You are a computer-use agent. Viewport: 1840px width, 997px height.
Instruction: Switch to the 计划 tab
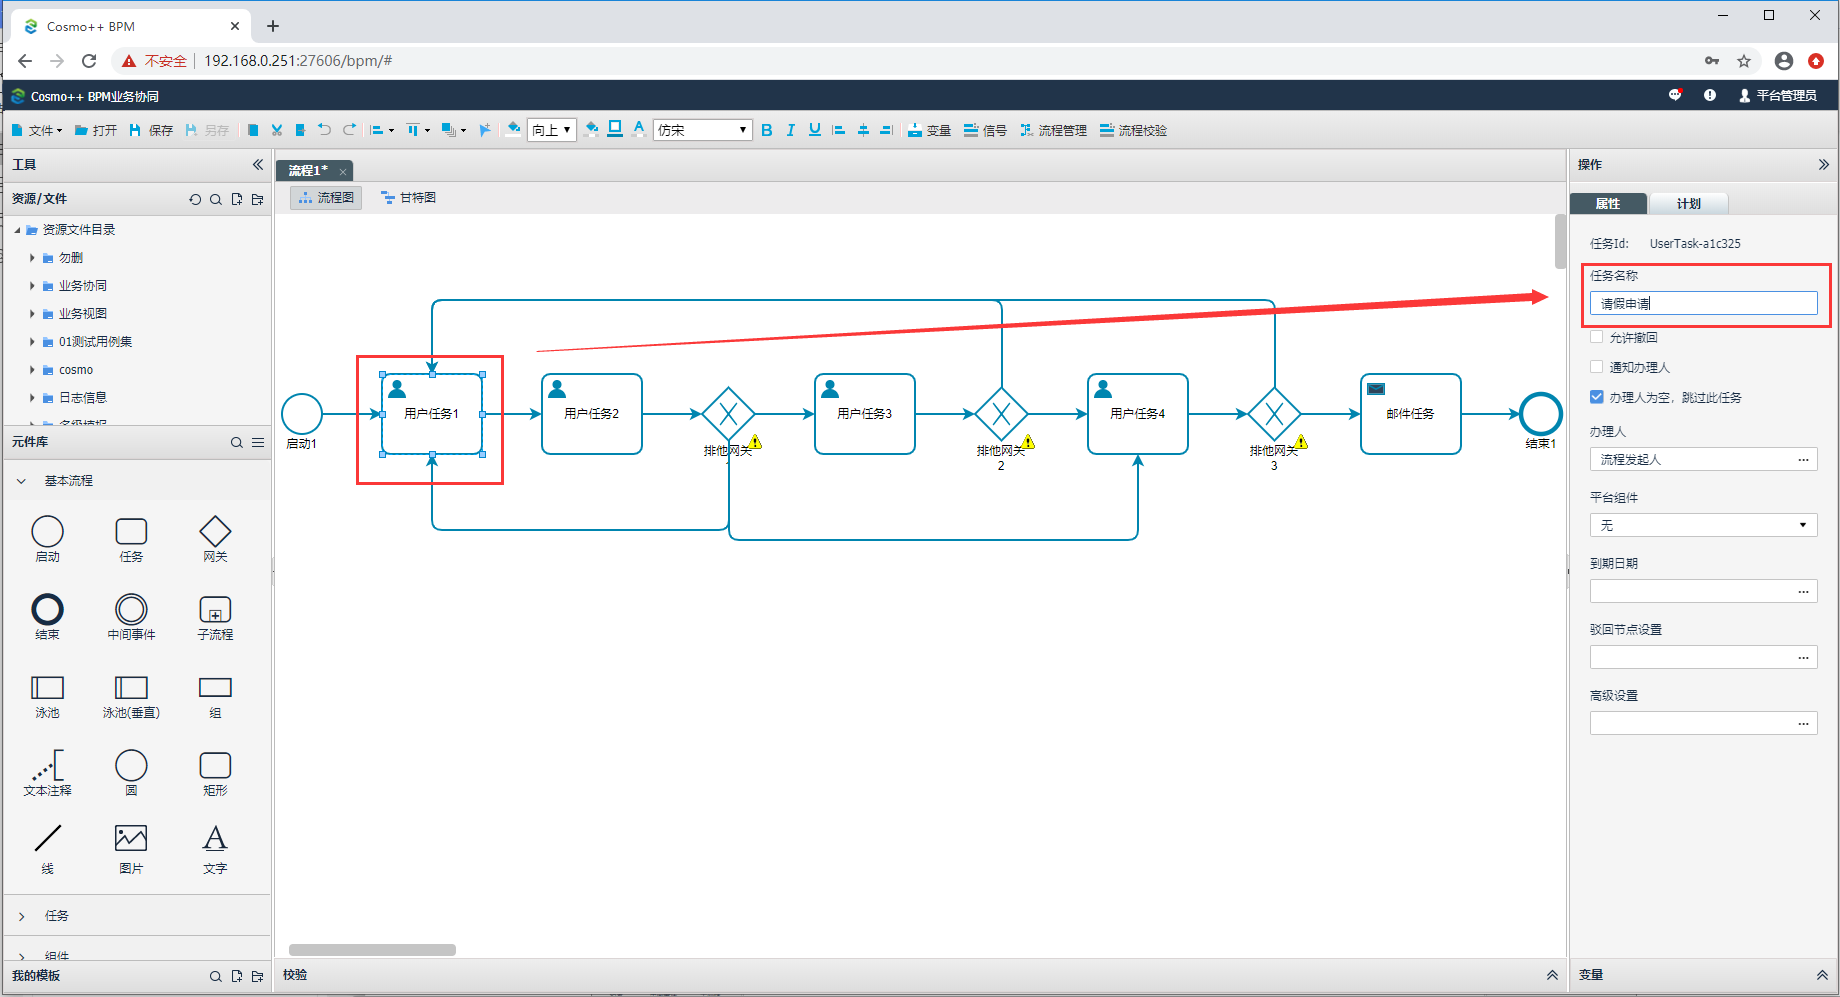[1689, 203]
